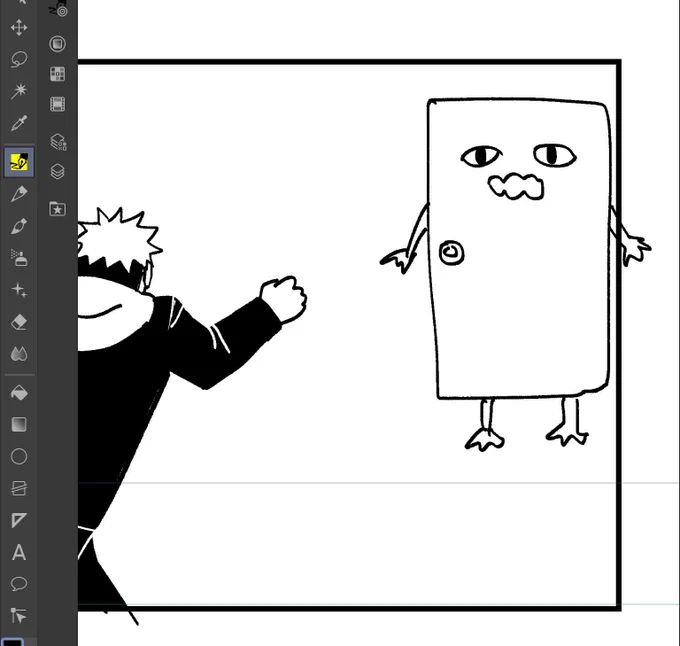Select the Gradient tool

19,424
